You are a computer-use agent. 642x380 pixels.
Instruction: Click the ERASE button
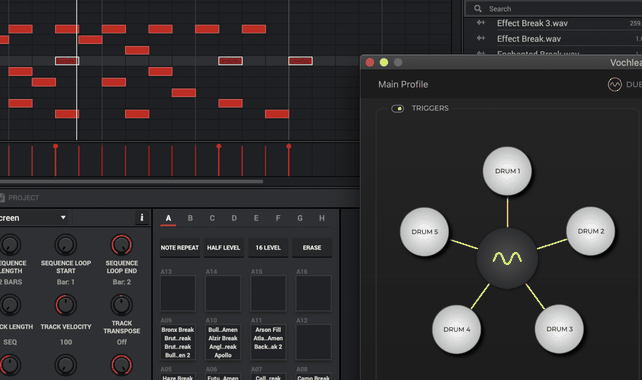point(312,248)
